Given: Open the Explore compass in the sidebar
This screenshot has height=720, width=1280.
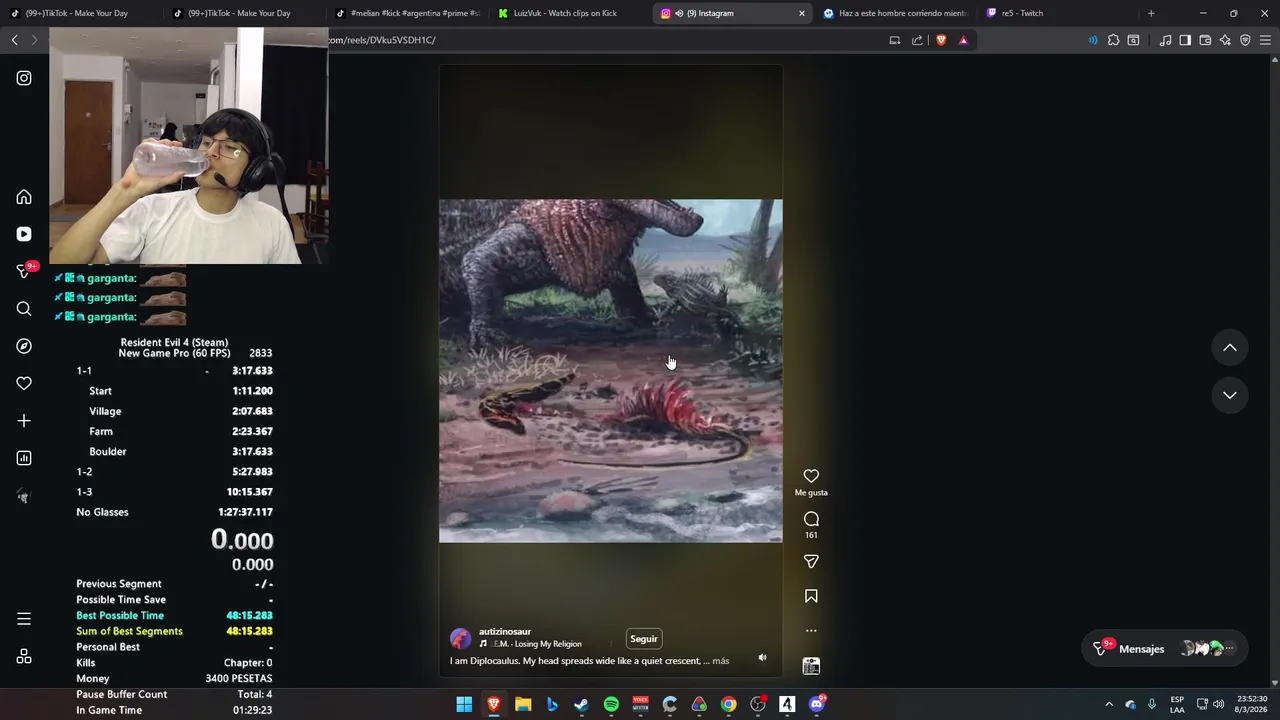Looking at the screenshot, I should click(x=24, y=346).
